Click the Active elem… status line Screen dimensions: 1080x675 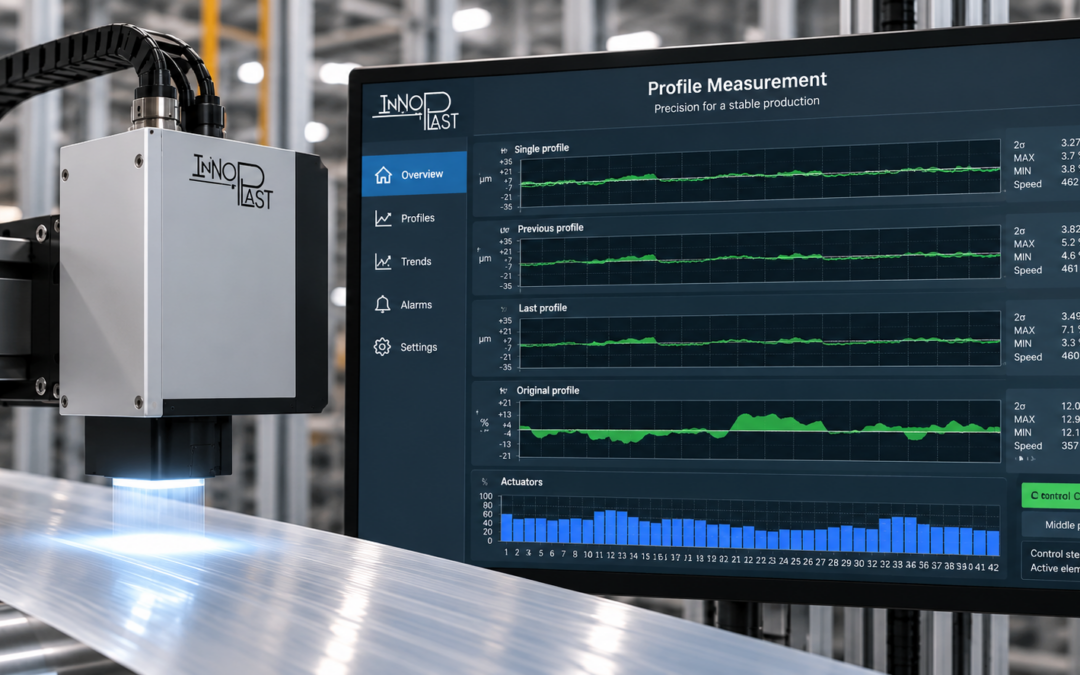[1055, 568]
